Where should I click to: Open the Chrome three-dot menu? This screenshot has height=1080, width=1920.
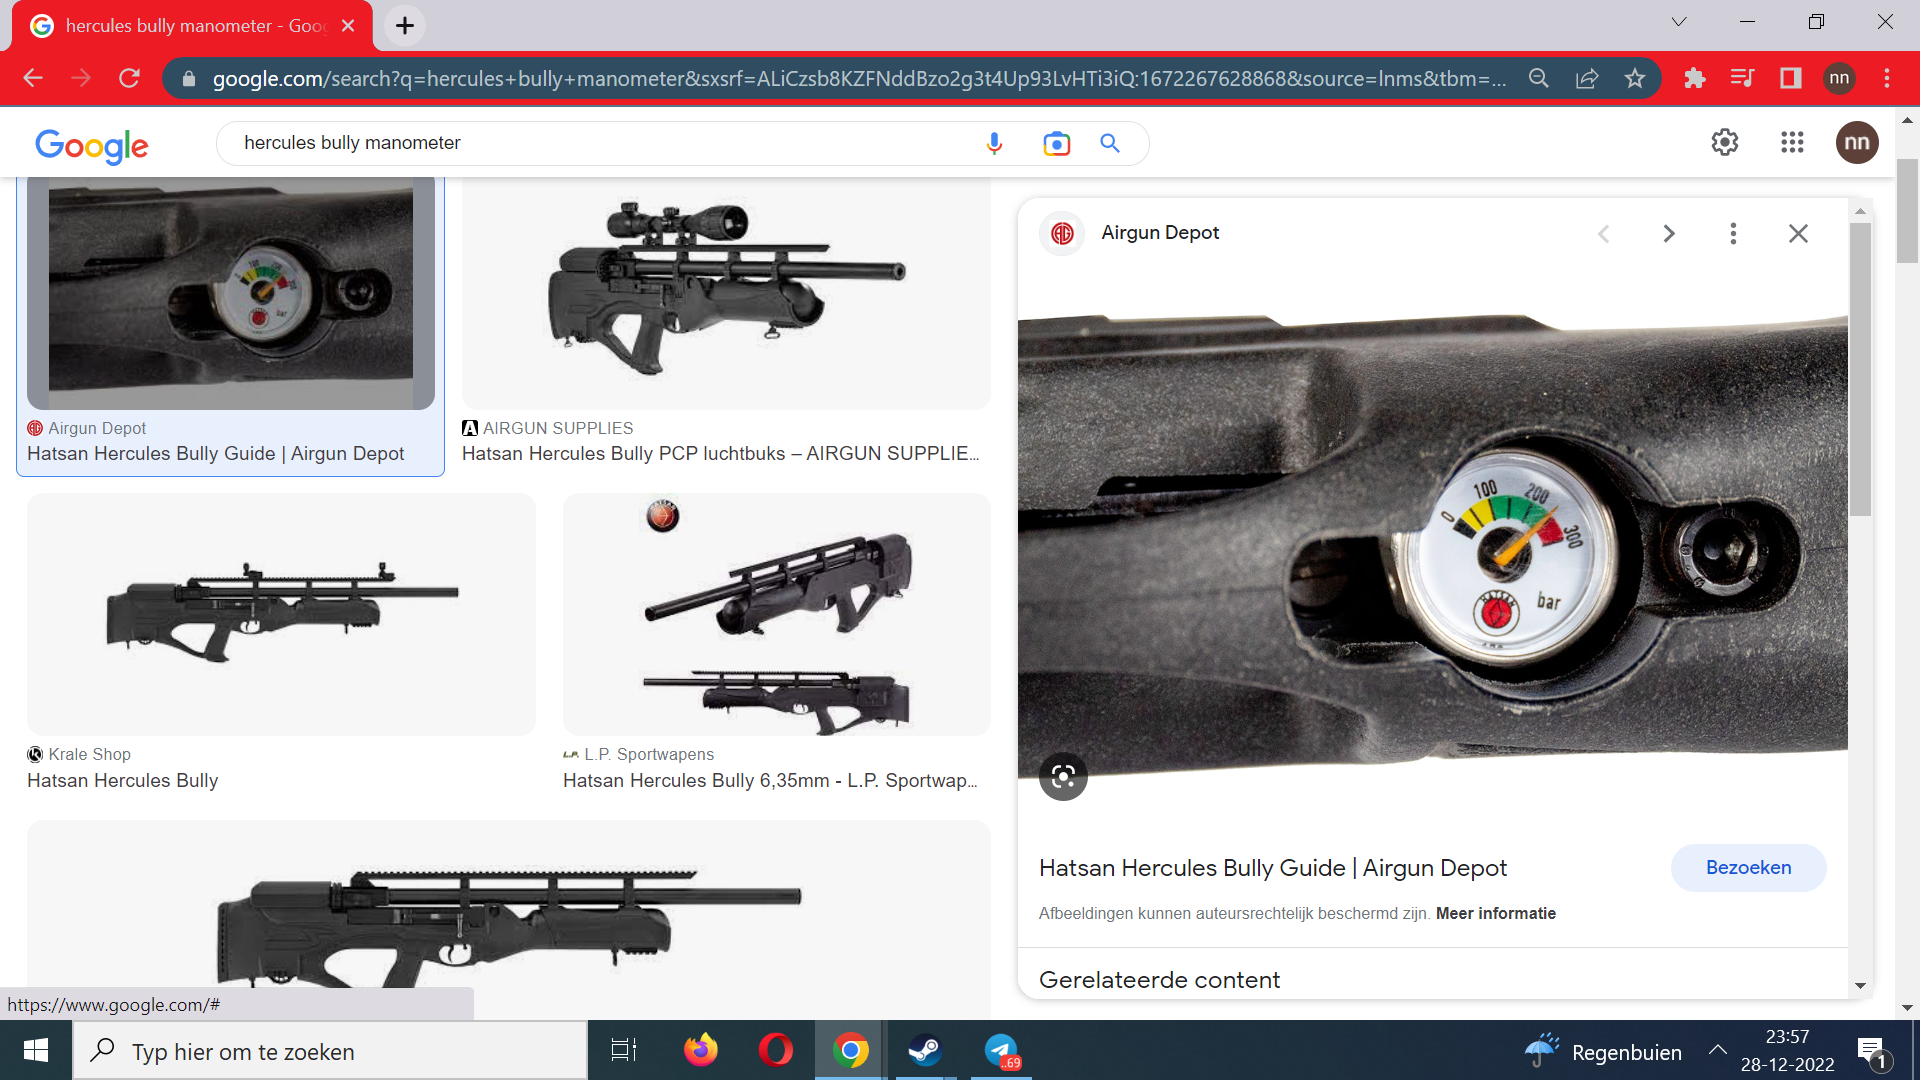(1887, 78)
